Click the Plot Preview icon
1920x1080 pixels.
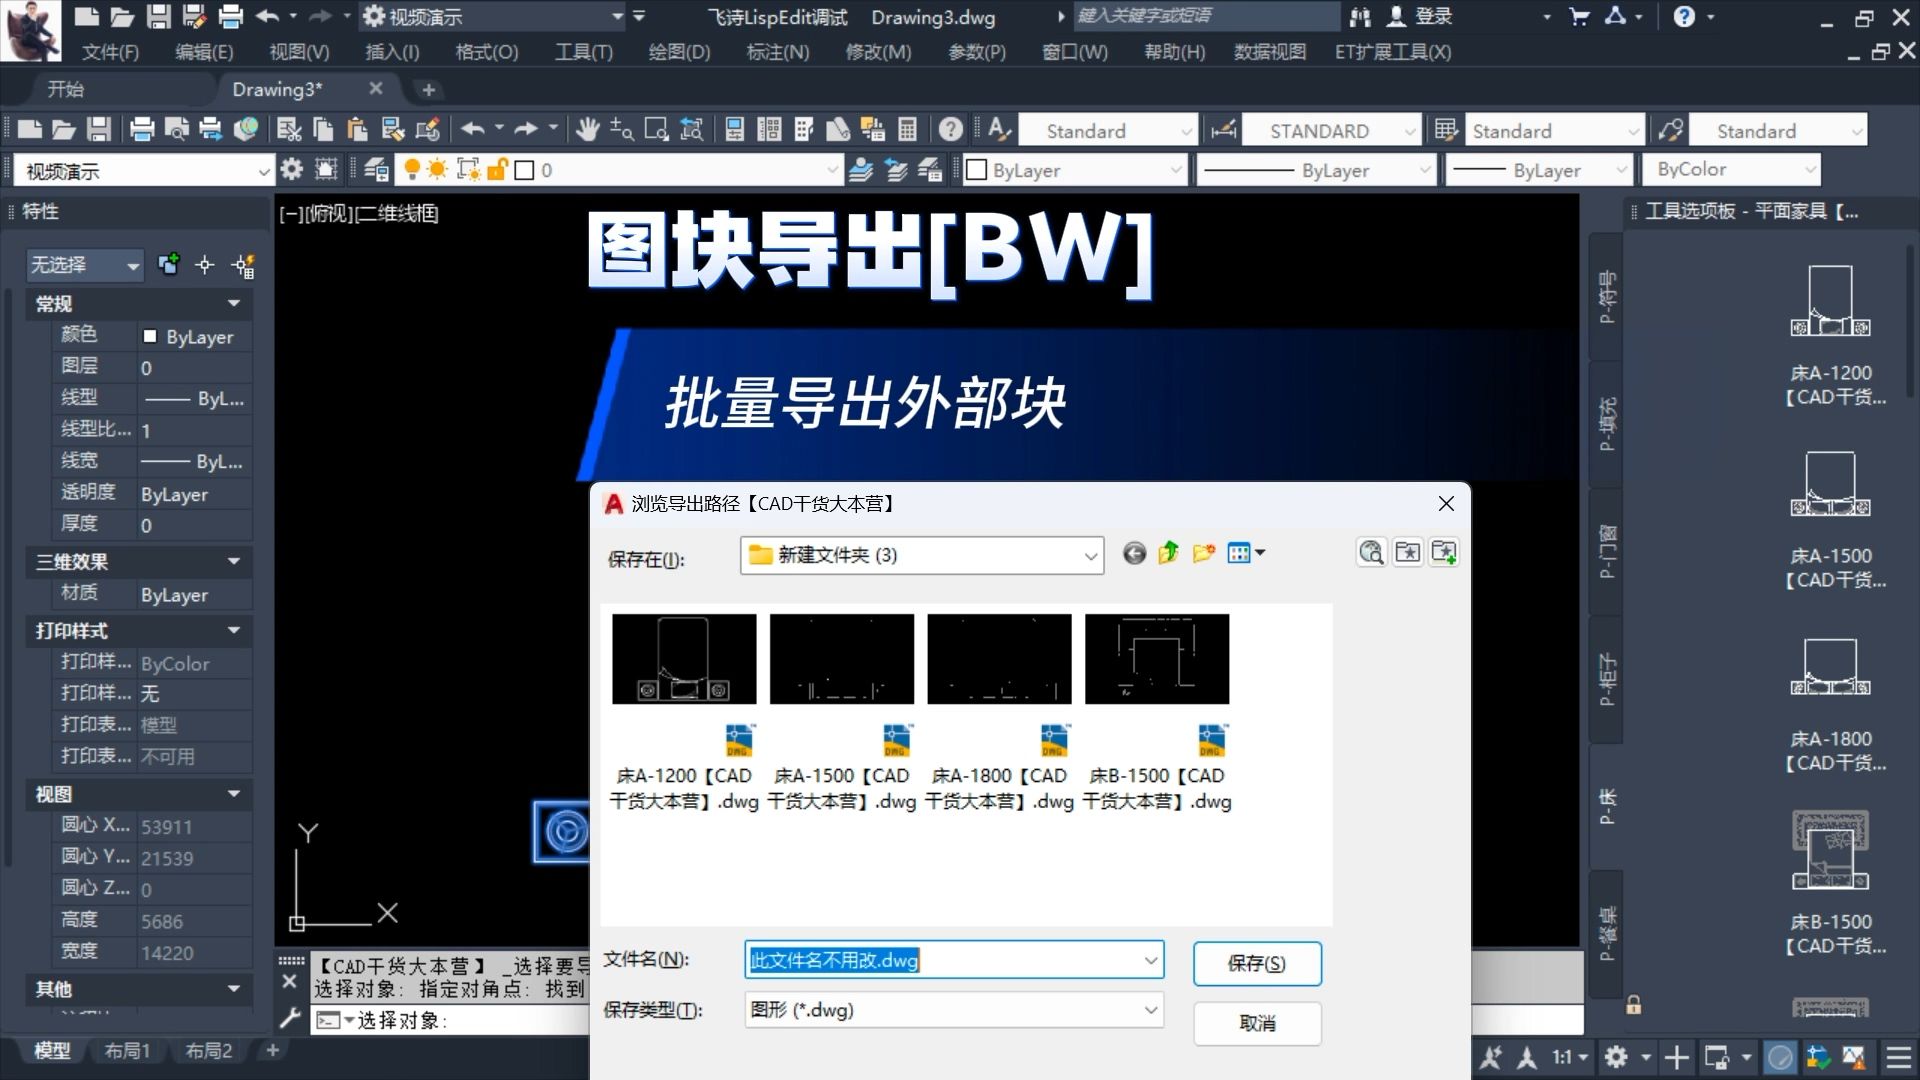click(177, 129)
